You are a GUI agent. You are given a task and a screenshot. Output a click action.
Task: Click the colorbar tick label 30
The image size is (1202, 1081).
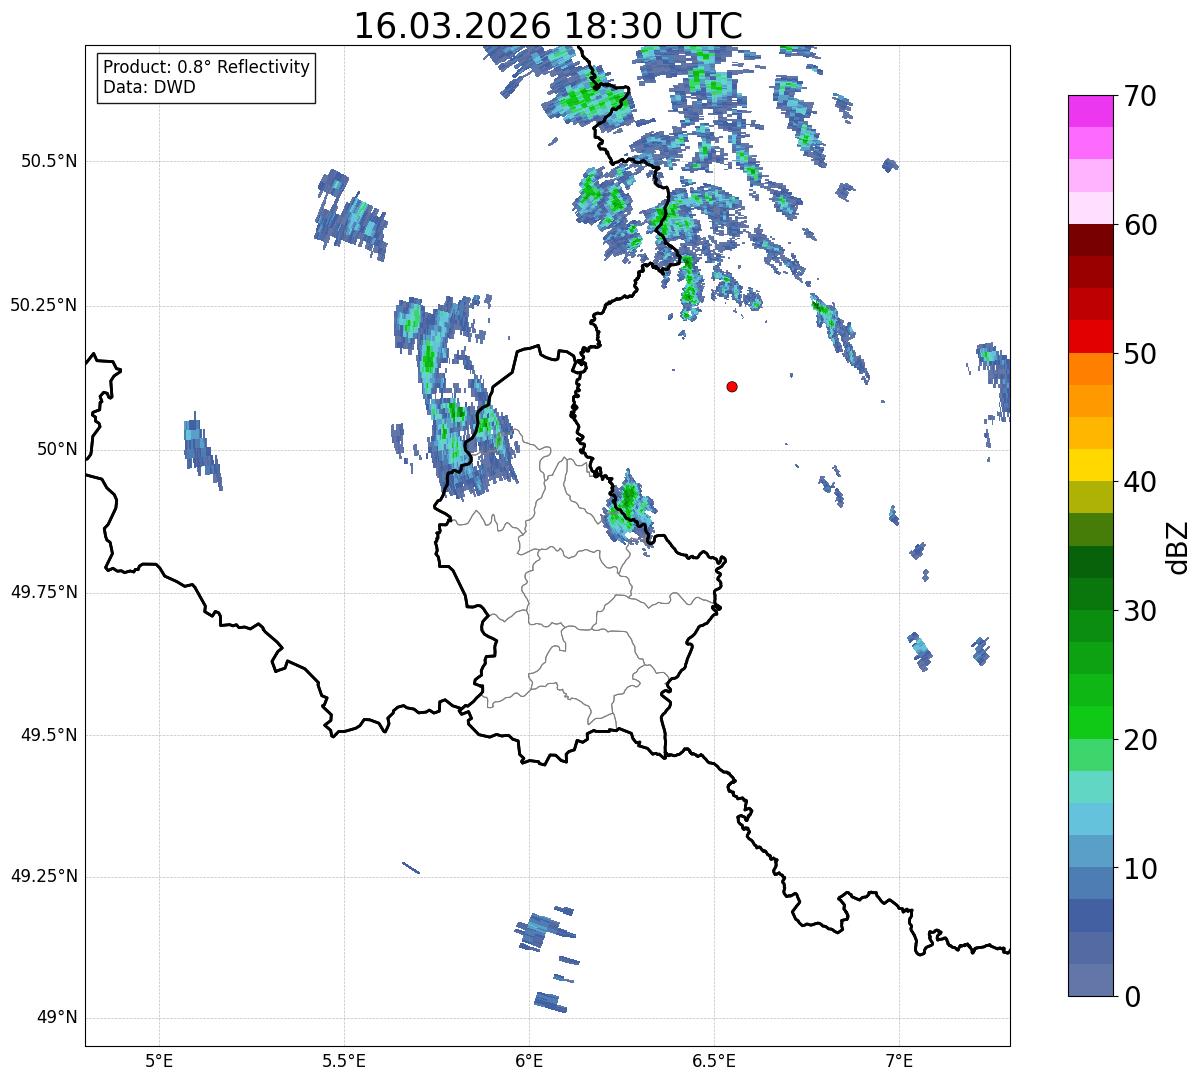click(1140, 611)
